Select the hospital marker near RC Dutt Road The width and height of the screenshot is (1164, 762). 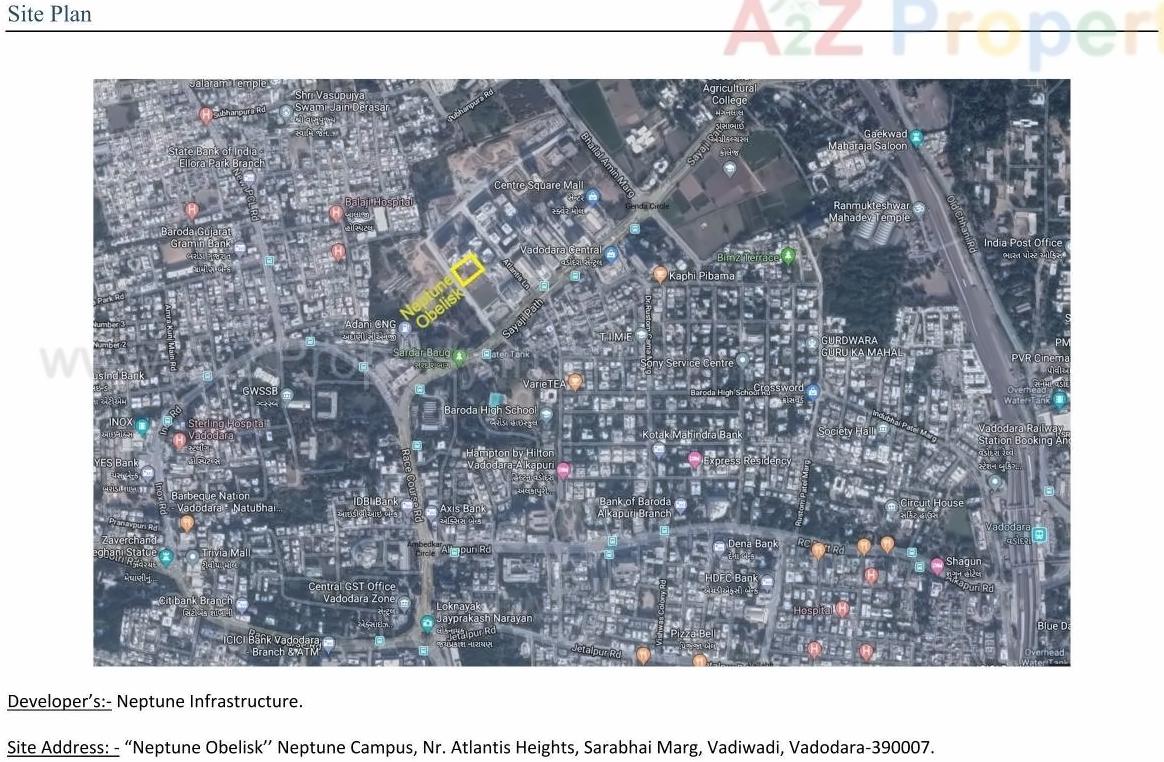[871, 576]
